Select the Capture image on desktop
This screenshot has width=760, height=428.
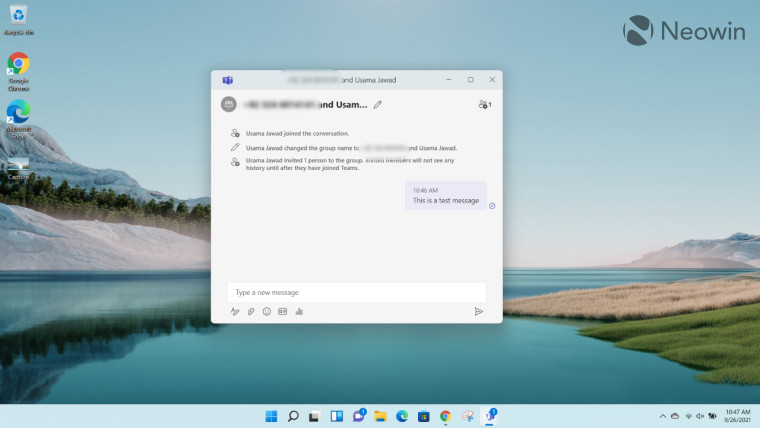point(18,169)
